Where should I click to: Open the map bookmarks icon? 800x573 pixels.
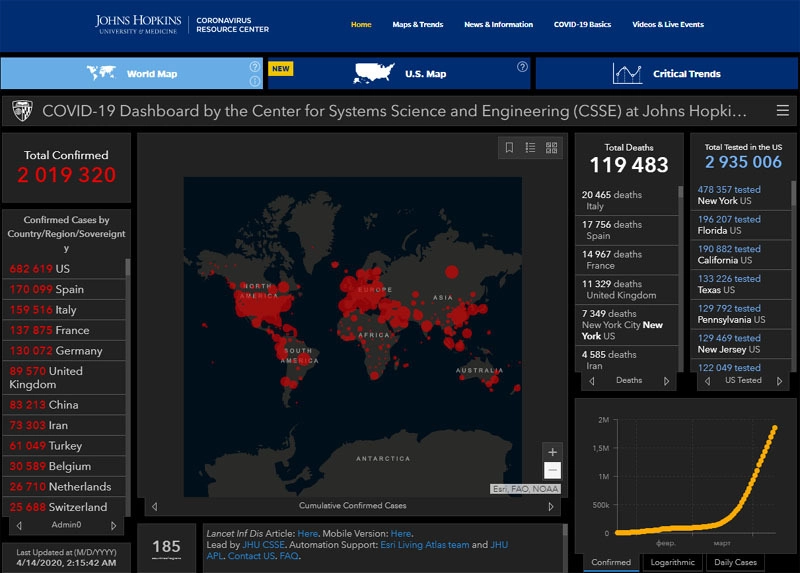pos(509,148)
